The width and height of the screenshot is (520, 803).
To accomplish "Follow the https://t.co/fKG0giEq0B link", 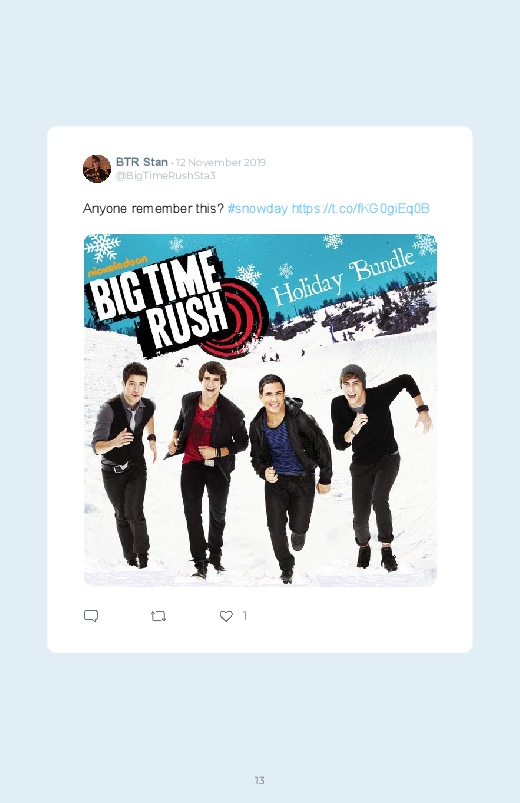I will click(360, 208).
